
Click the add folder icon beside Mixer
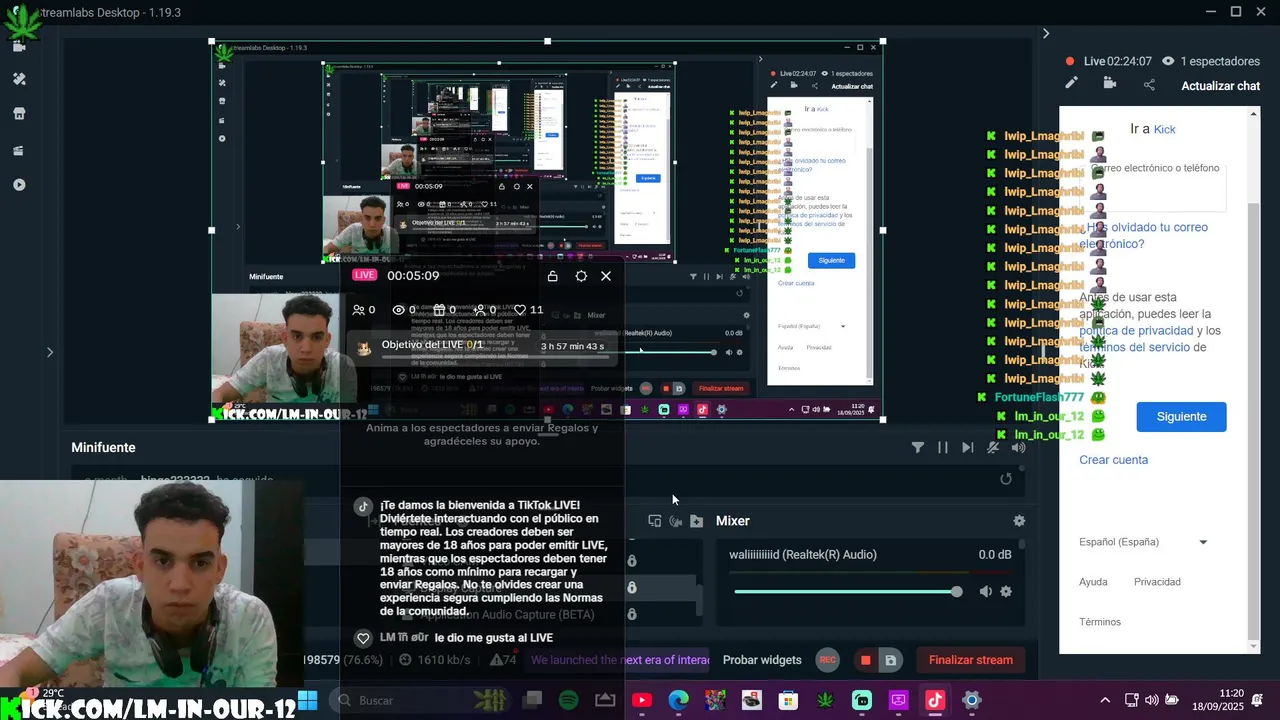pyautogui.click(x=697, y=521)
